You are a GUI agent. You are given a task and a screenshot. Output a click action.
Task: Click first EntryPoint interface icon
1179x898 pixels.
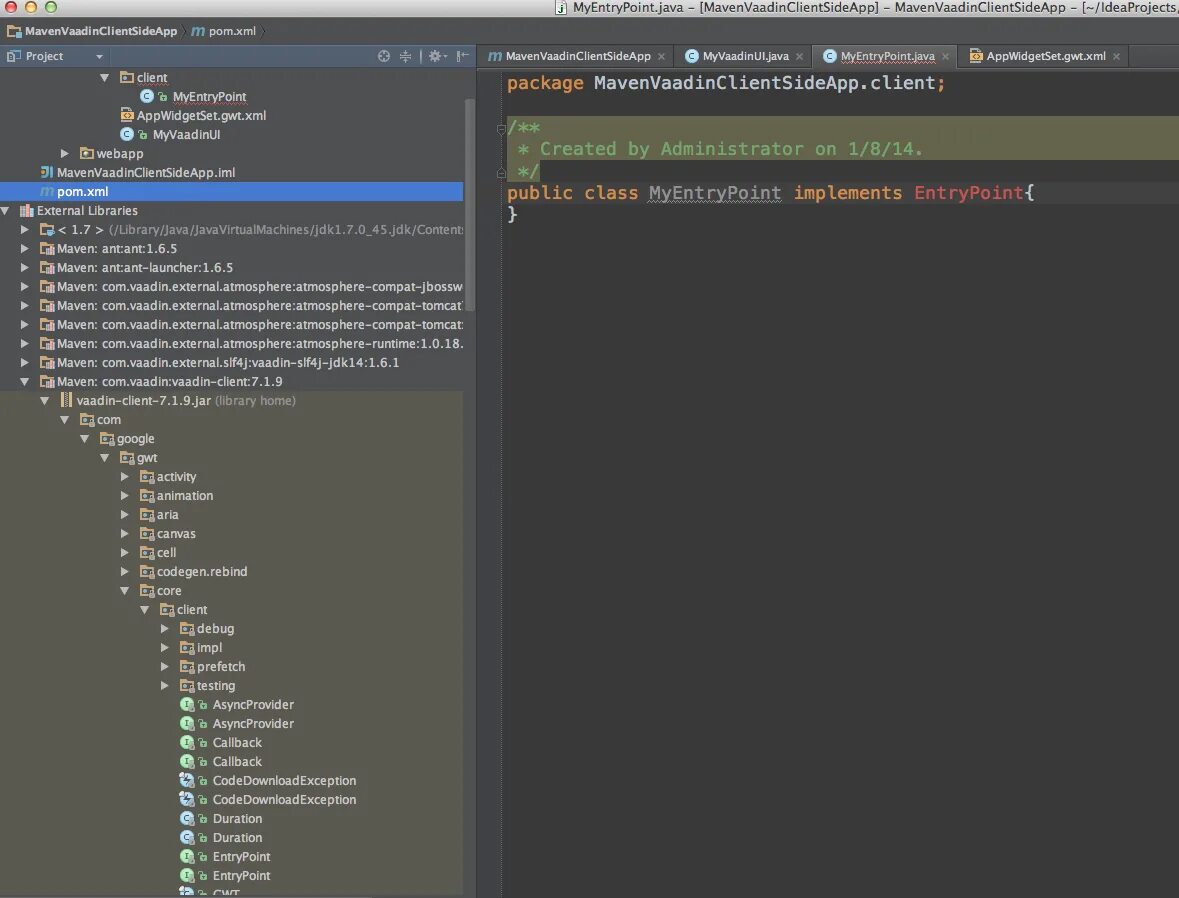pos(187,857)
